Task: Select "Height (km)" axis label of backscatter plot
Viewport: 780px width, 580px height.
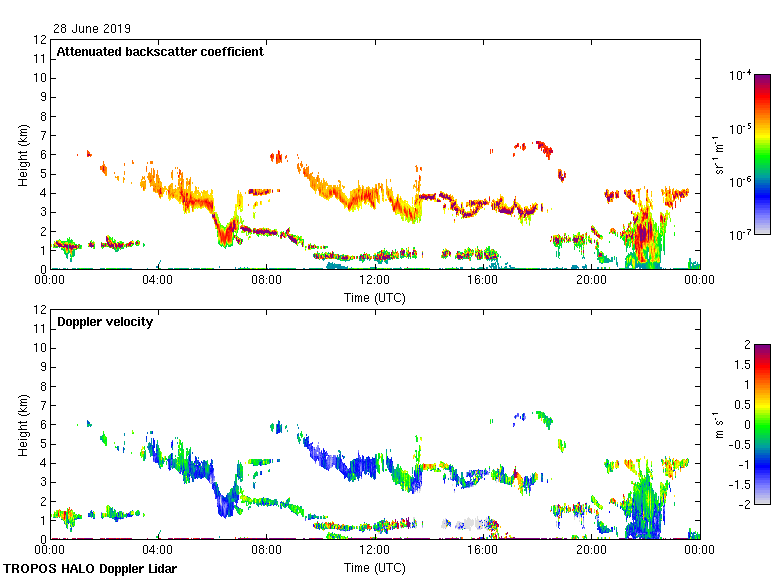Action: (x=24, y=154)
